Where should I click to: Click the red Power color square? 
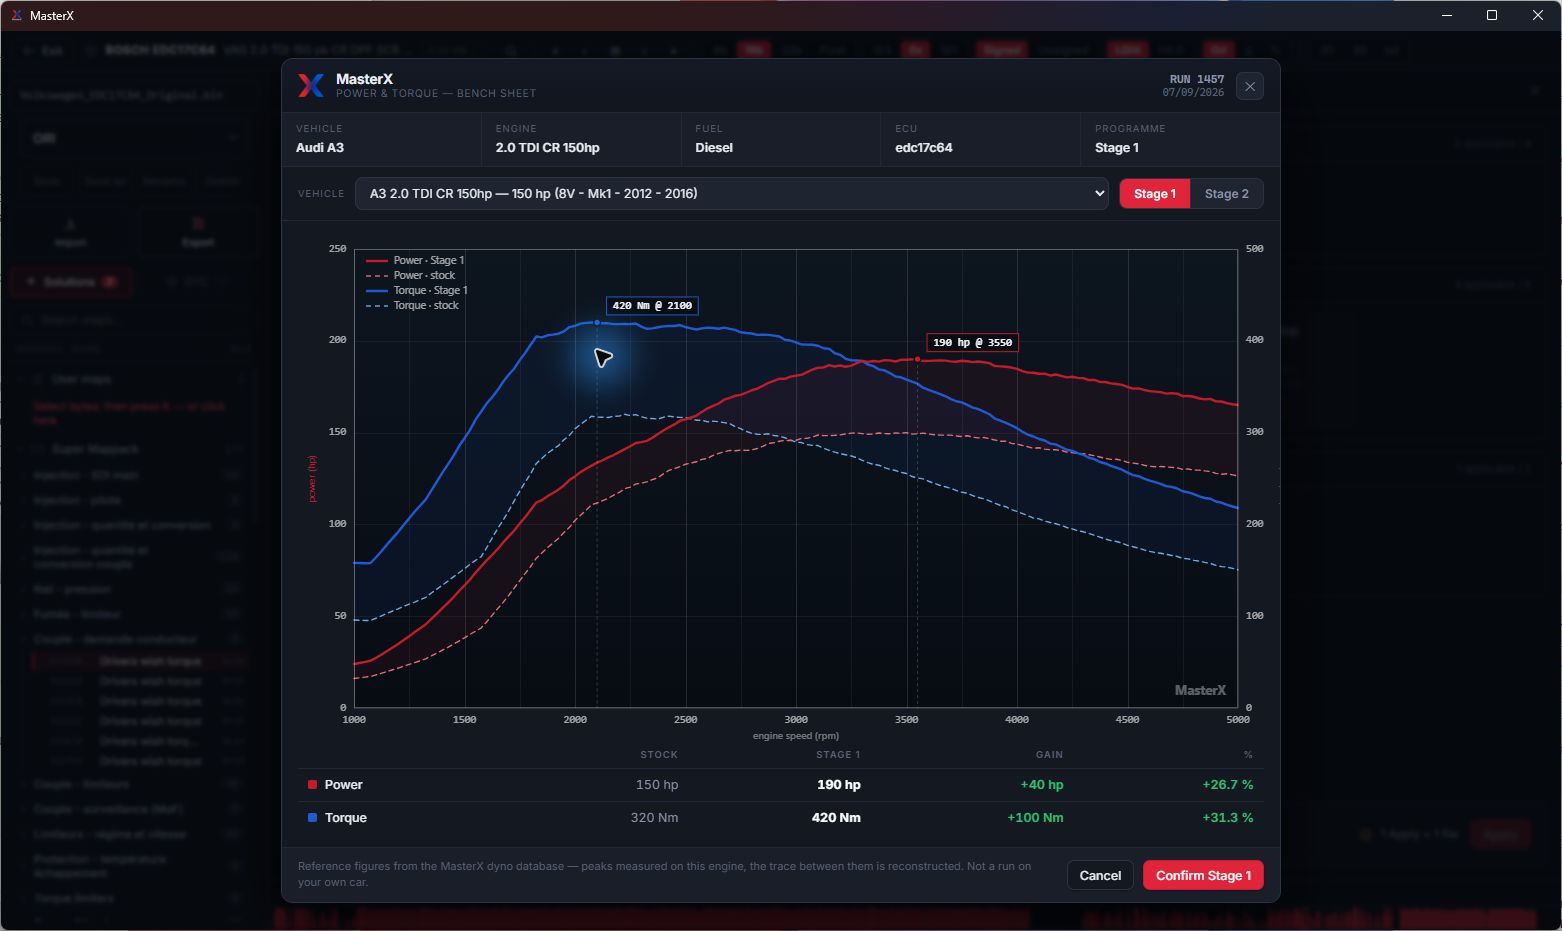(313, 785)
